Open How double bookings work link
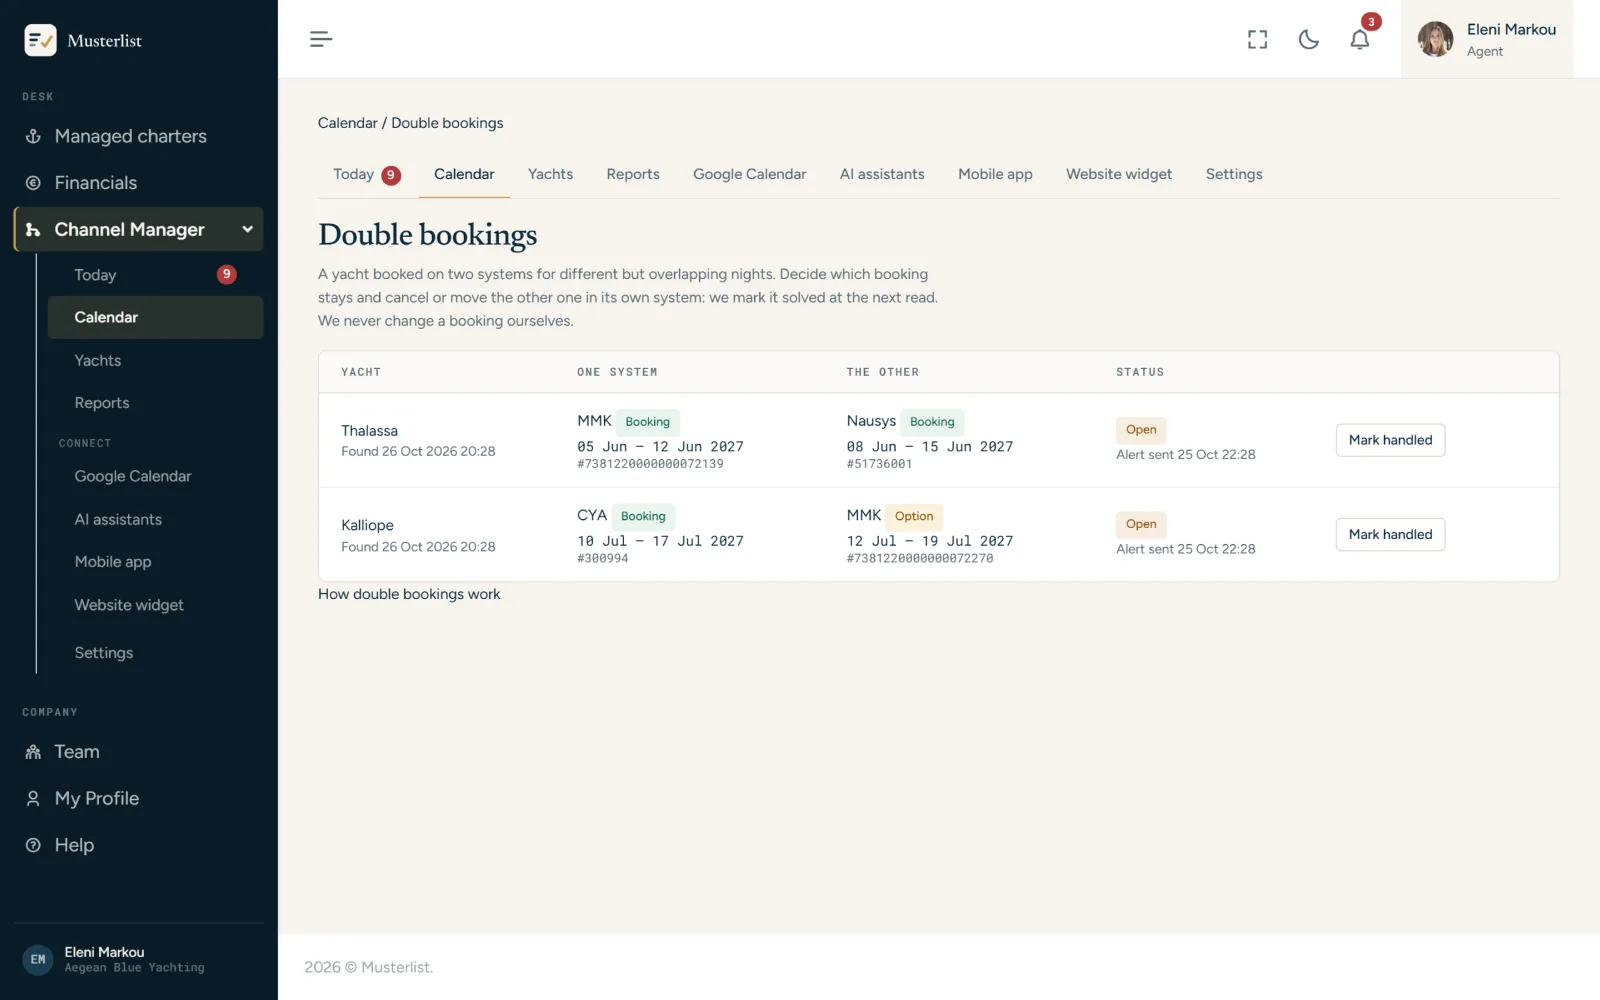 [x=409, y=594]
